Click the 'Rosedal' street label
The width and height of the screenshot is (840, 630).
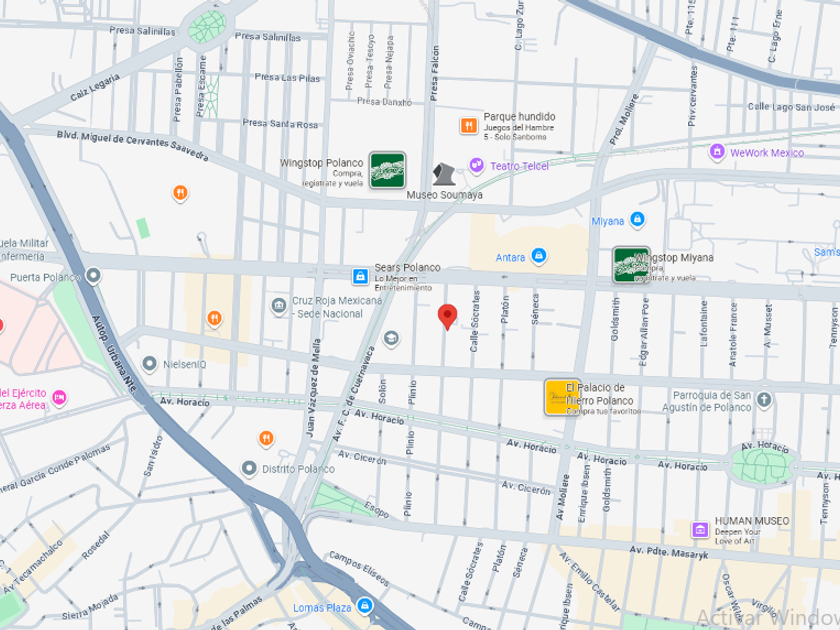[95, 545]
